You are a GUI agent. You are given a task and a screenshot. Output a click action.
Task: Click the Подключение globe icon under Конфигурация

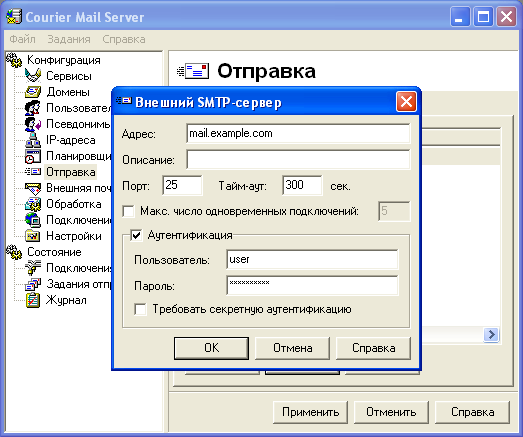point(33,220)
